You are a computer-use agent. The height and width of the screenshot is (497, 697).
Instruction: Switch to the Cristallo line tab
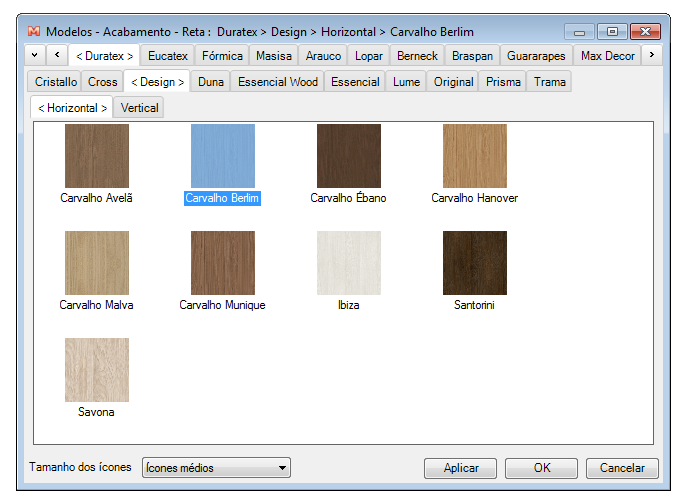click(x=56, y=82)
